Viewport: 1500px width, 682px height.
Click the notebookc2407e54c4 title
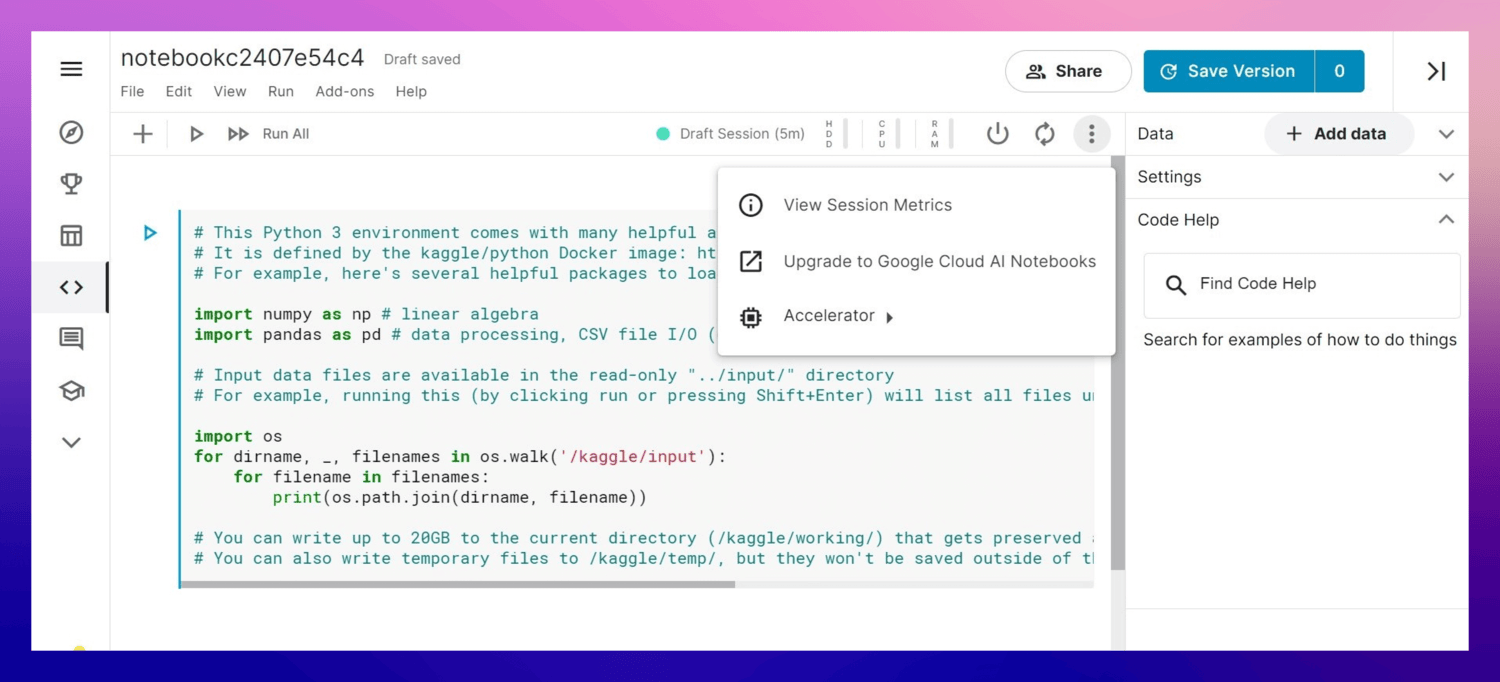click(x=243, y=58)
